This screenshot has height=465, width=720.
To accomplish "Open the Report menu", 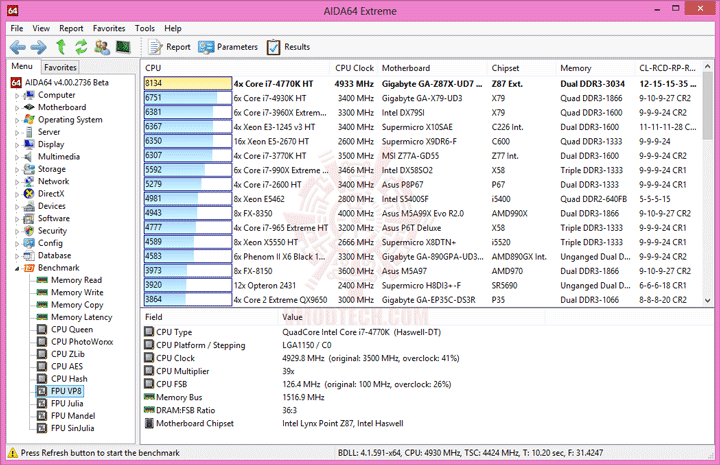I will [71, 28].
